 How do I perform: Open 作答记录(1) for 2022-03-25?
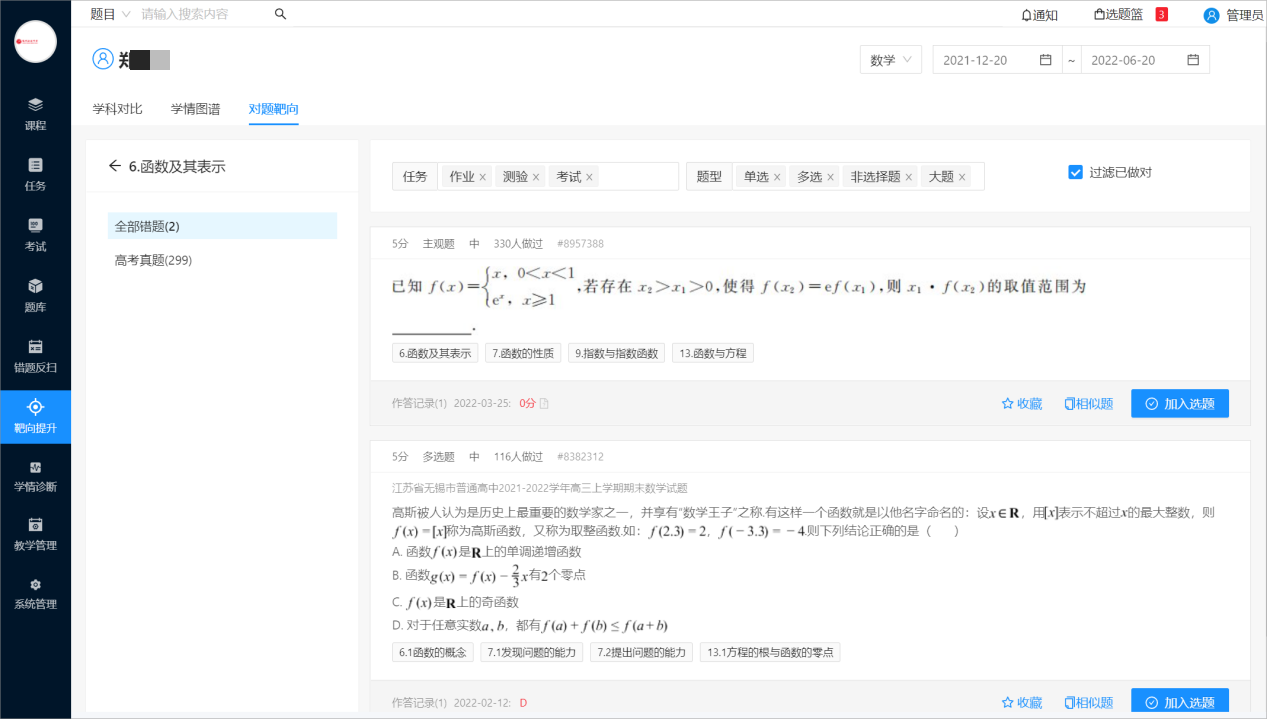(x=419, y=403)
